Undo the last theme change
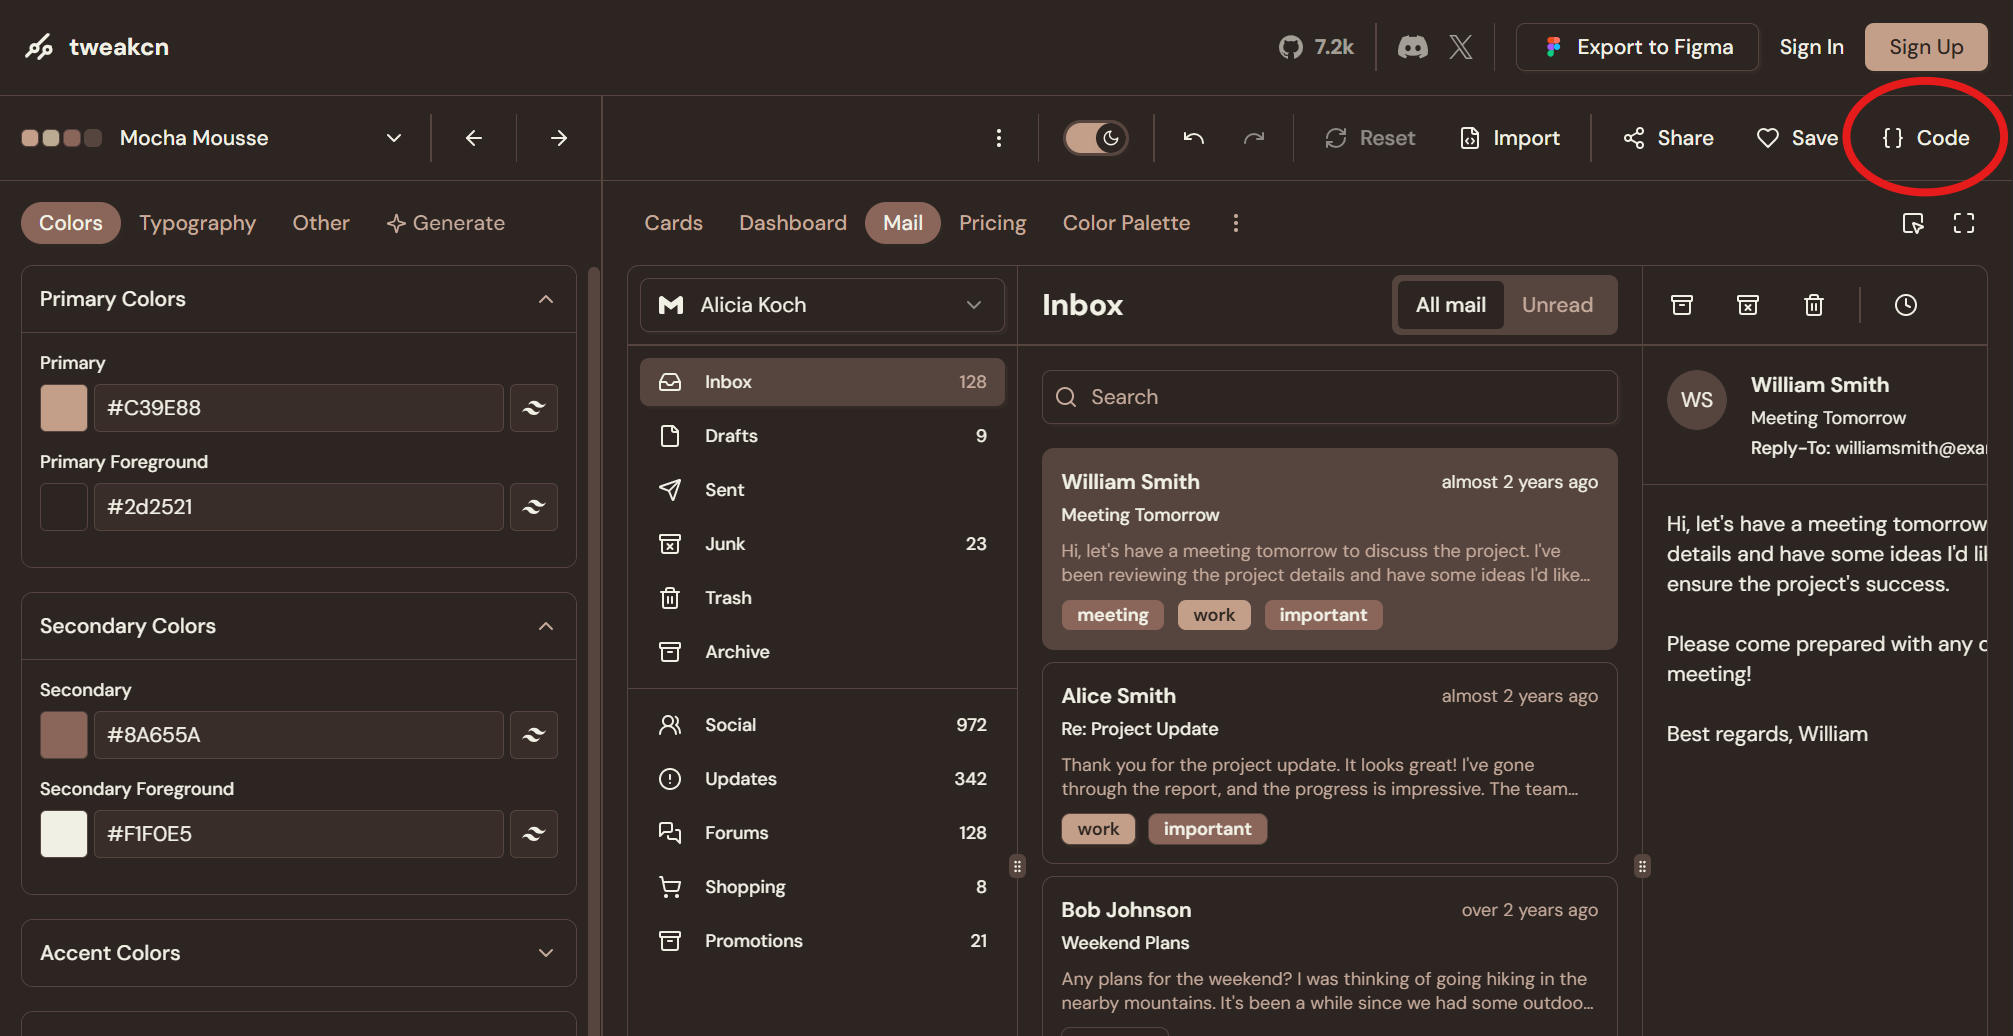Viewport: 2013px width, 1036px height. click(1193, 138)
